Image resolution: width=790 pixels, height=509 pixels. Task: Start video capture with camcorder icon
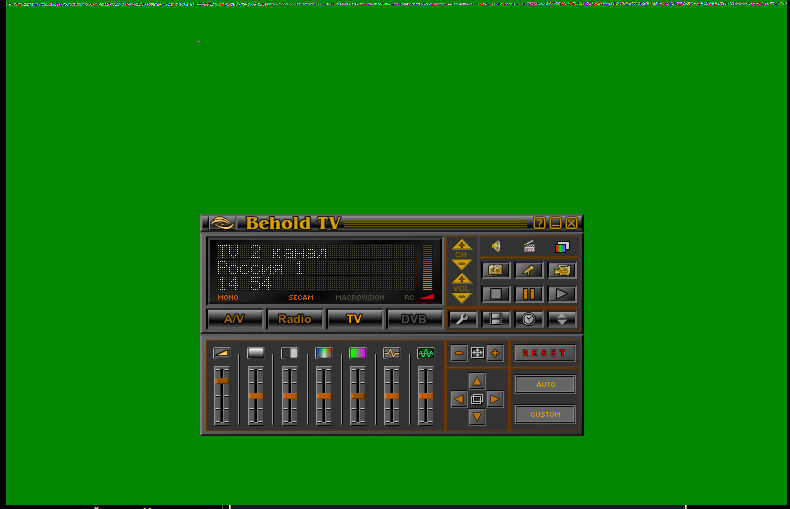point(562,270)
